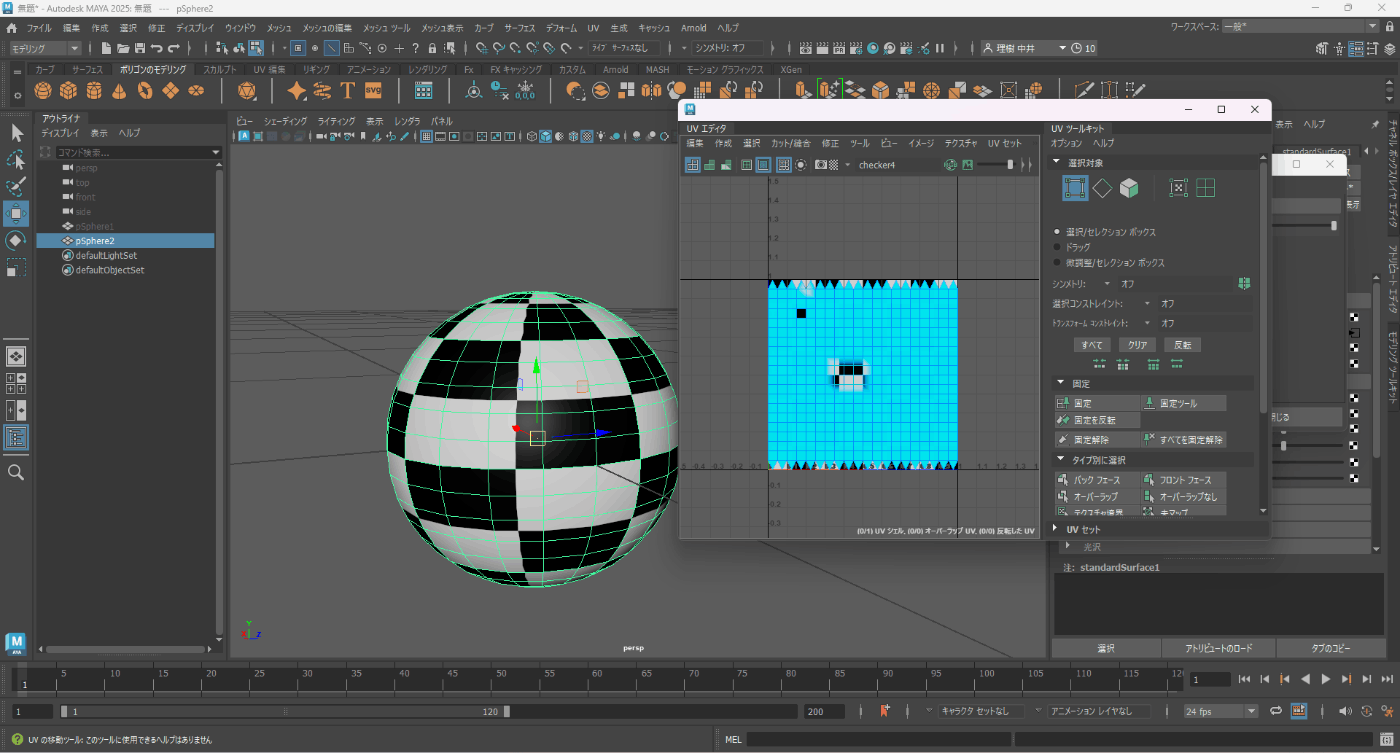Select the Rotate tool in toolbox
Viewport: 1400px width, 753px height.
(16, 240)
